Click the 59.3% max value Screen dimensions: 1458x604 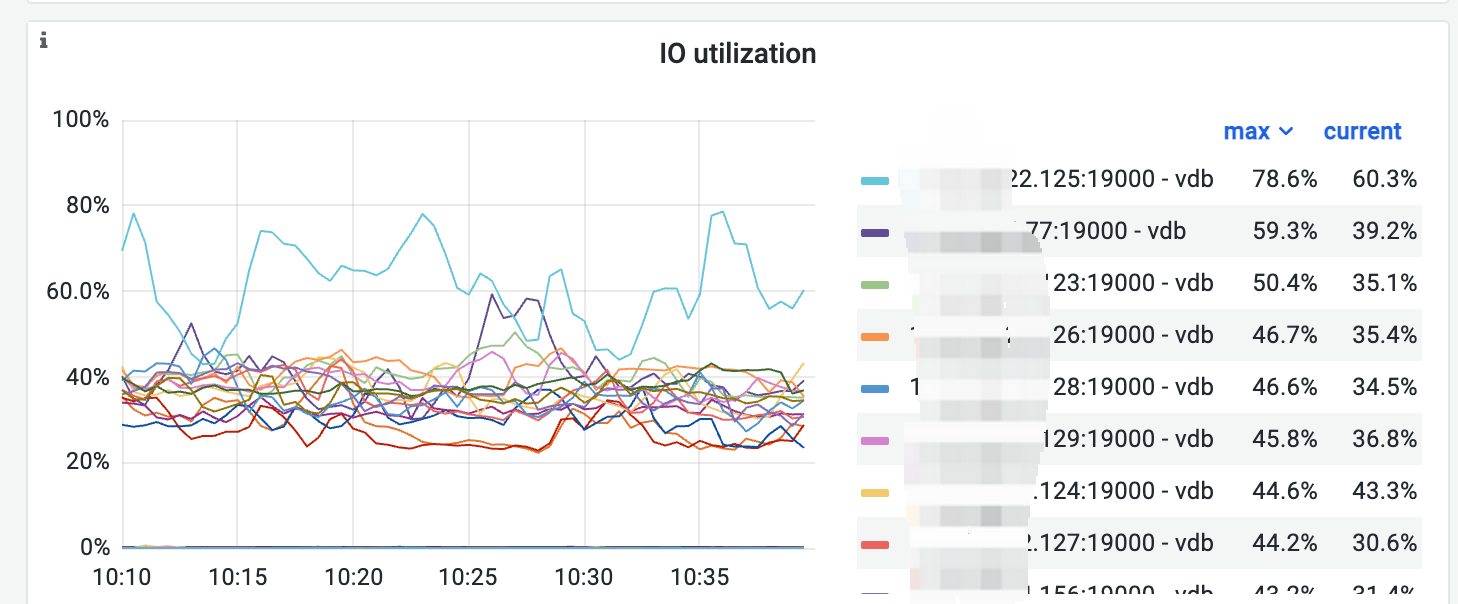1284,232
